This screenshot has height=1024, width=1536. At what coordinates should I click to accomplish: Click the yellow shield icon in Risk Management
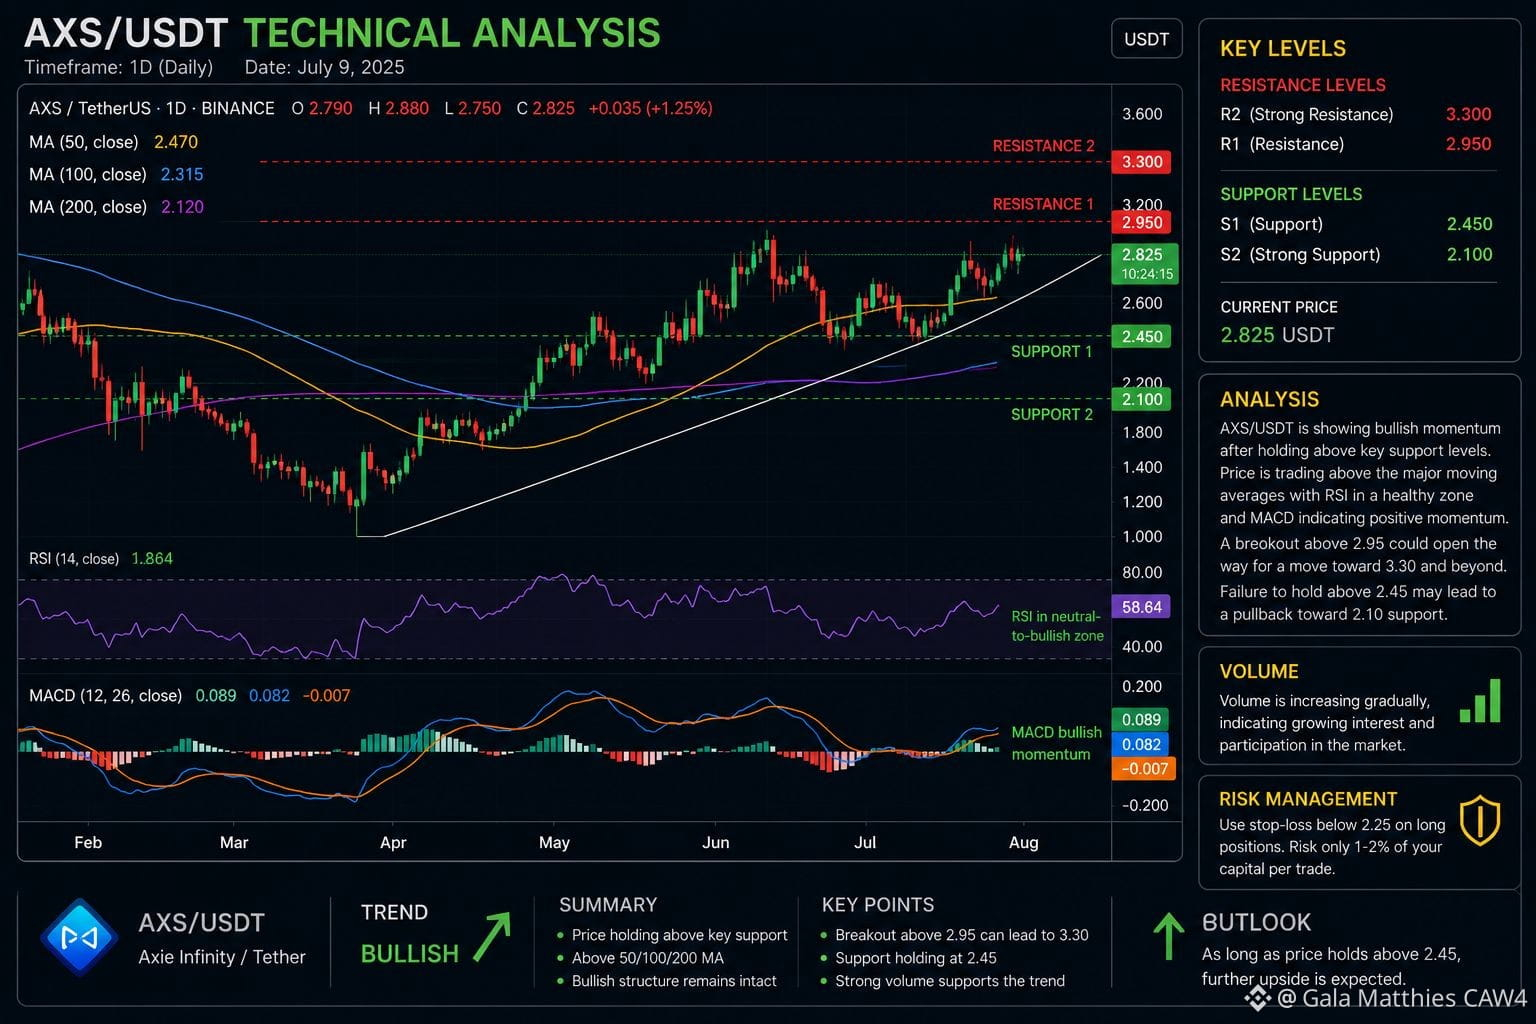pyautogui.click(x=1479, y=821)
